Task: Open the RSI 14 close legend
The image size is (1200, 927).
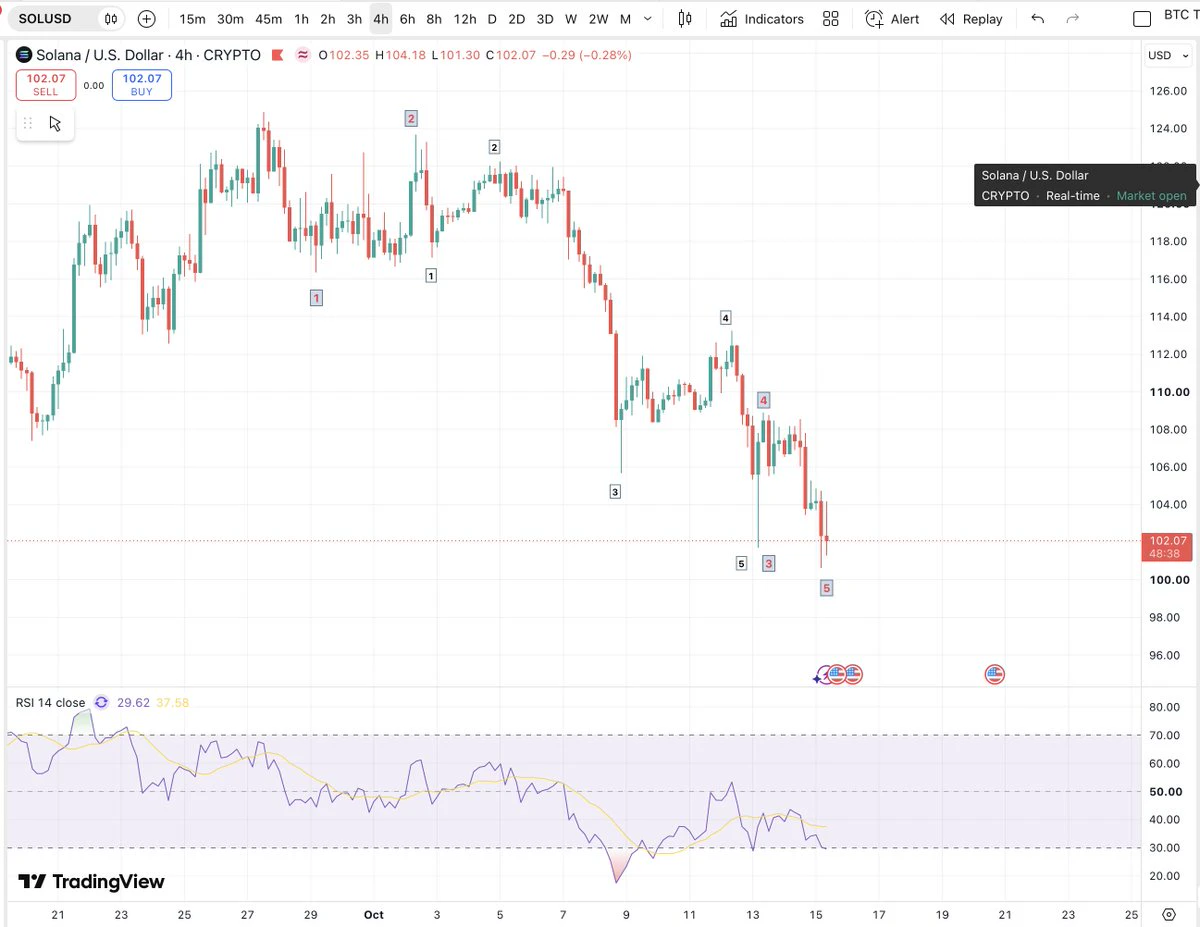Action: tap(51, 703)
